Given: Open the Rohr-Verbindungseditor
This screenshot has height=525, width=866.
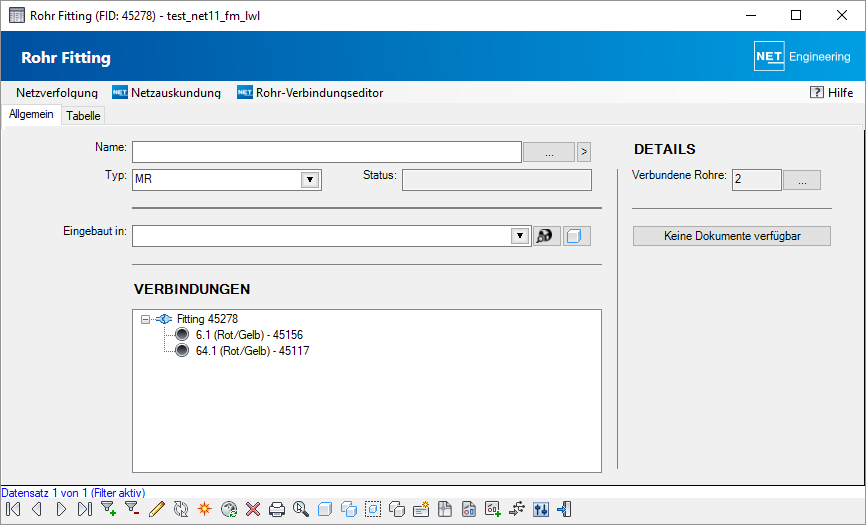Looking at the screenshot, I should point(310,93).
